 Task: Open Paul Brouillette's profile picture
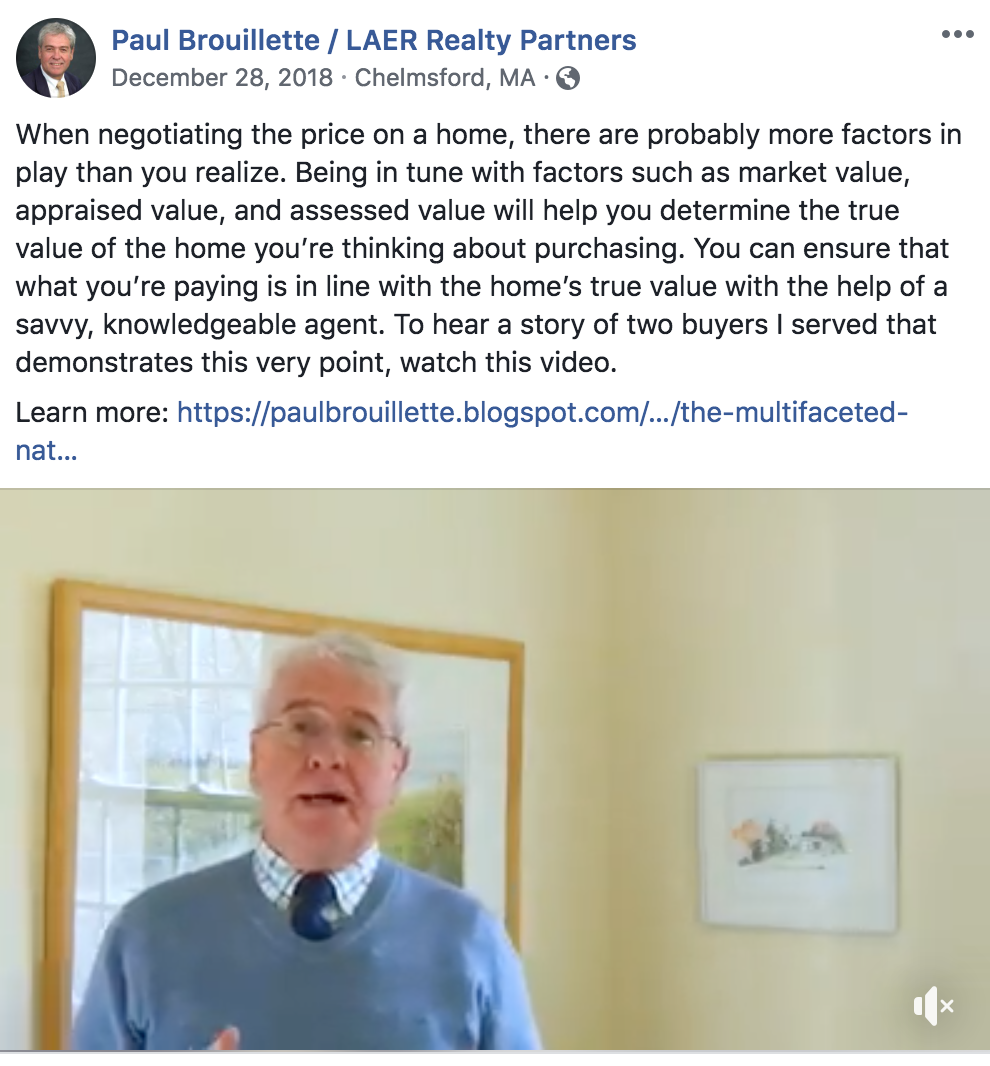point(56,58)
